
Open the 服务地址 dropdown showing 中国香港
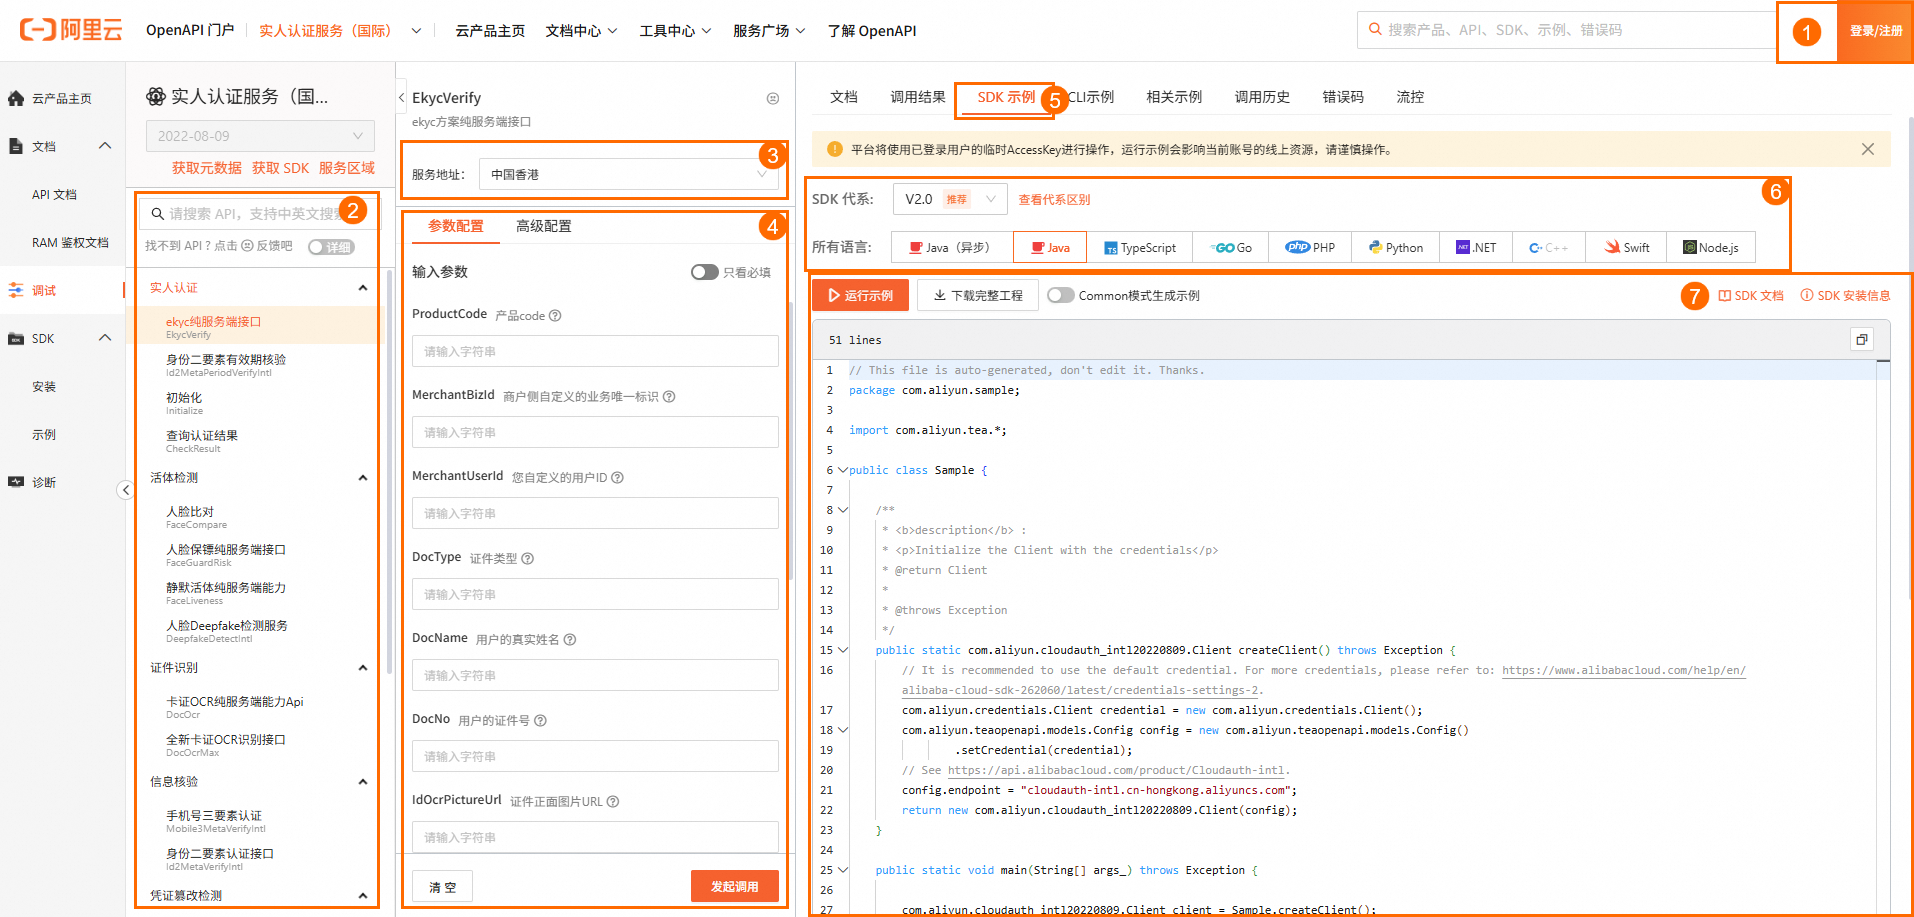point(629,174)
